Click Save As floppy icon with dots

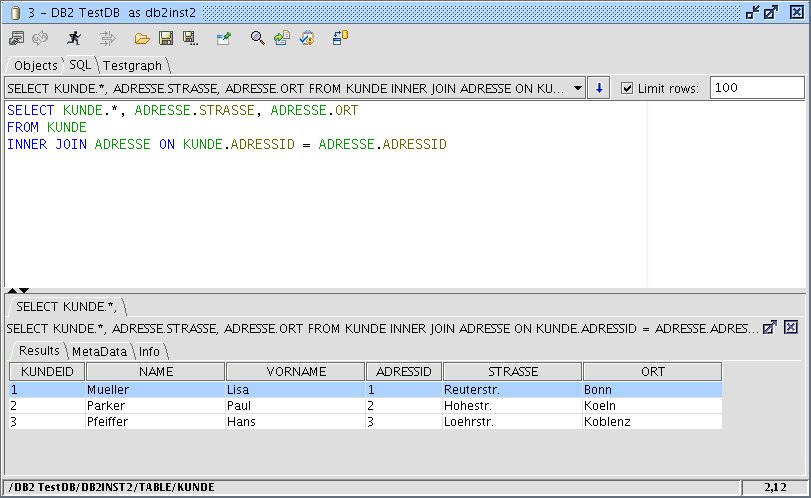pyautogui.click(x=190, y=38)
